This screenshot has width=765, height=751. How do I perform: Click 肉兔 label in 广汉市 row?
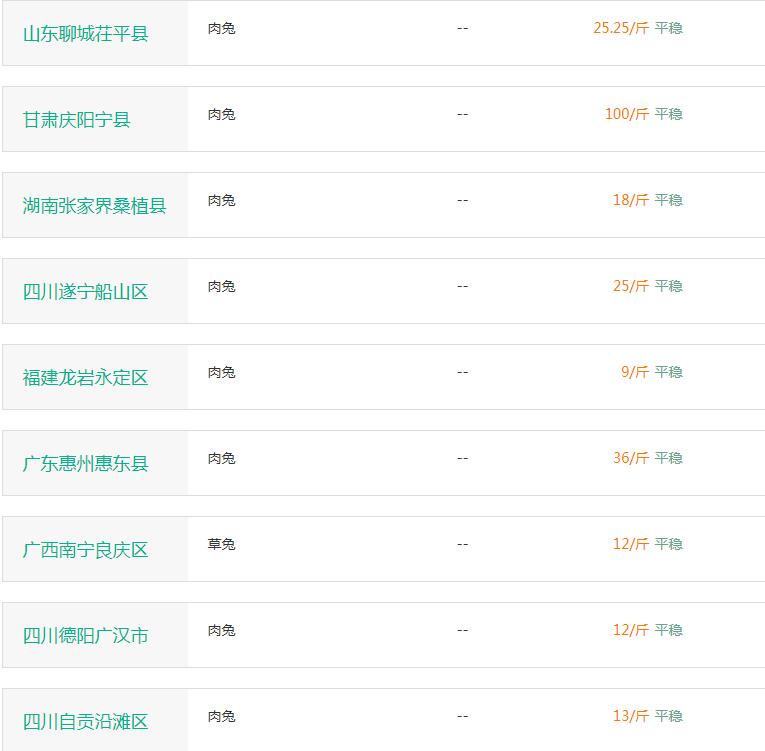point(221,630)
